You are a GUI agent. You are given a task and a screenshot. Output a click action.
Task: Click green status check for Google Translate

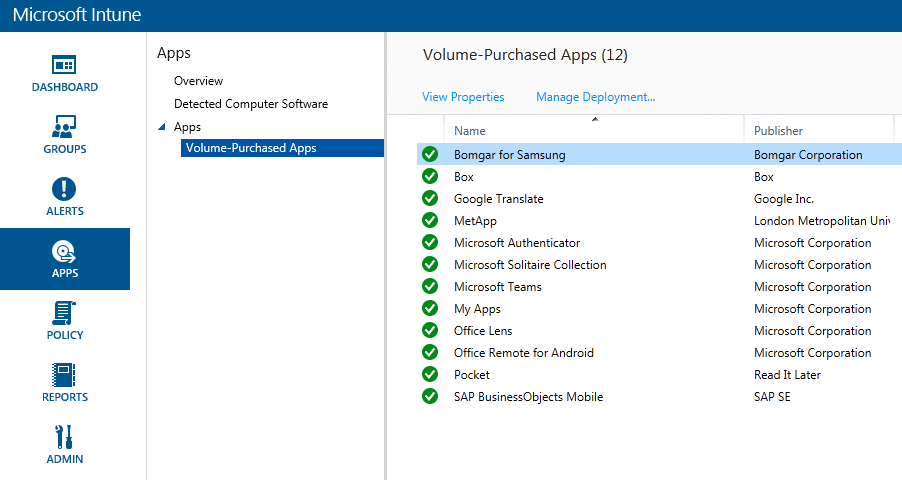430,198
